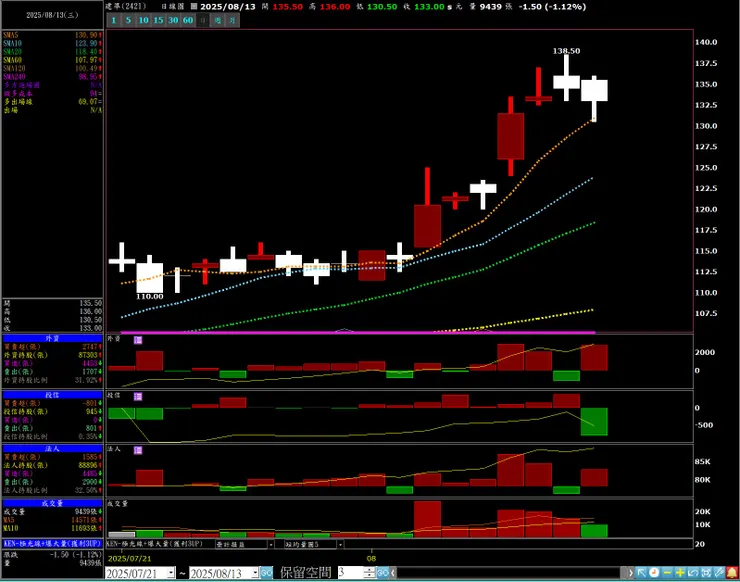
Task: Switch chart to 10-minute timeframe
Action: pos(143,20)
